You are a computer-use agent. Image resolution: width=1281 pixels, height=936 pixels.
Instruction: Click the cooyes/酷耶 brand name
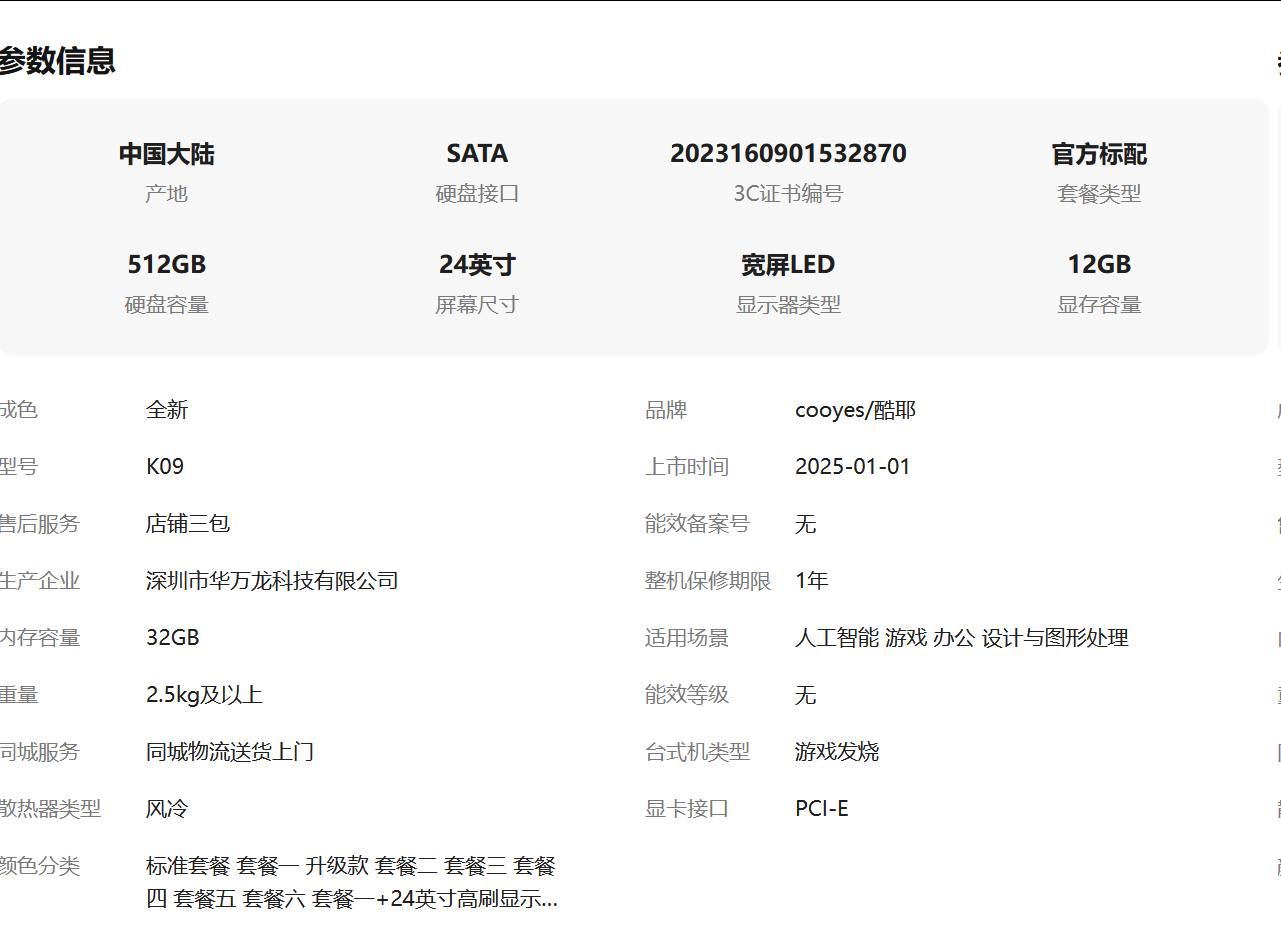855,410
